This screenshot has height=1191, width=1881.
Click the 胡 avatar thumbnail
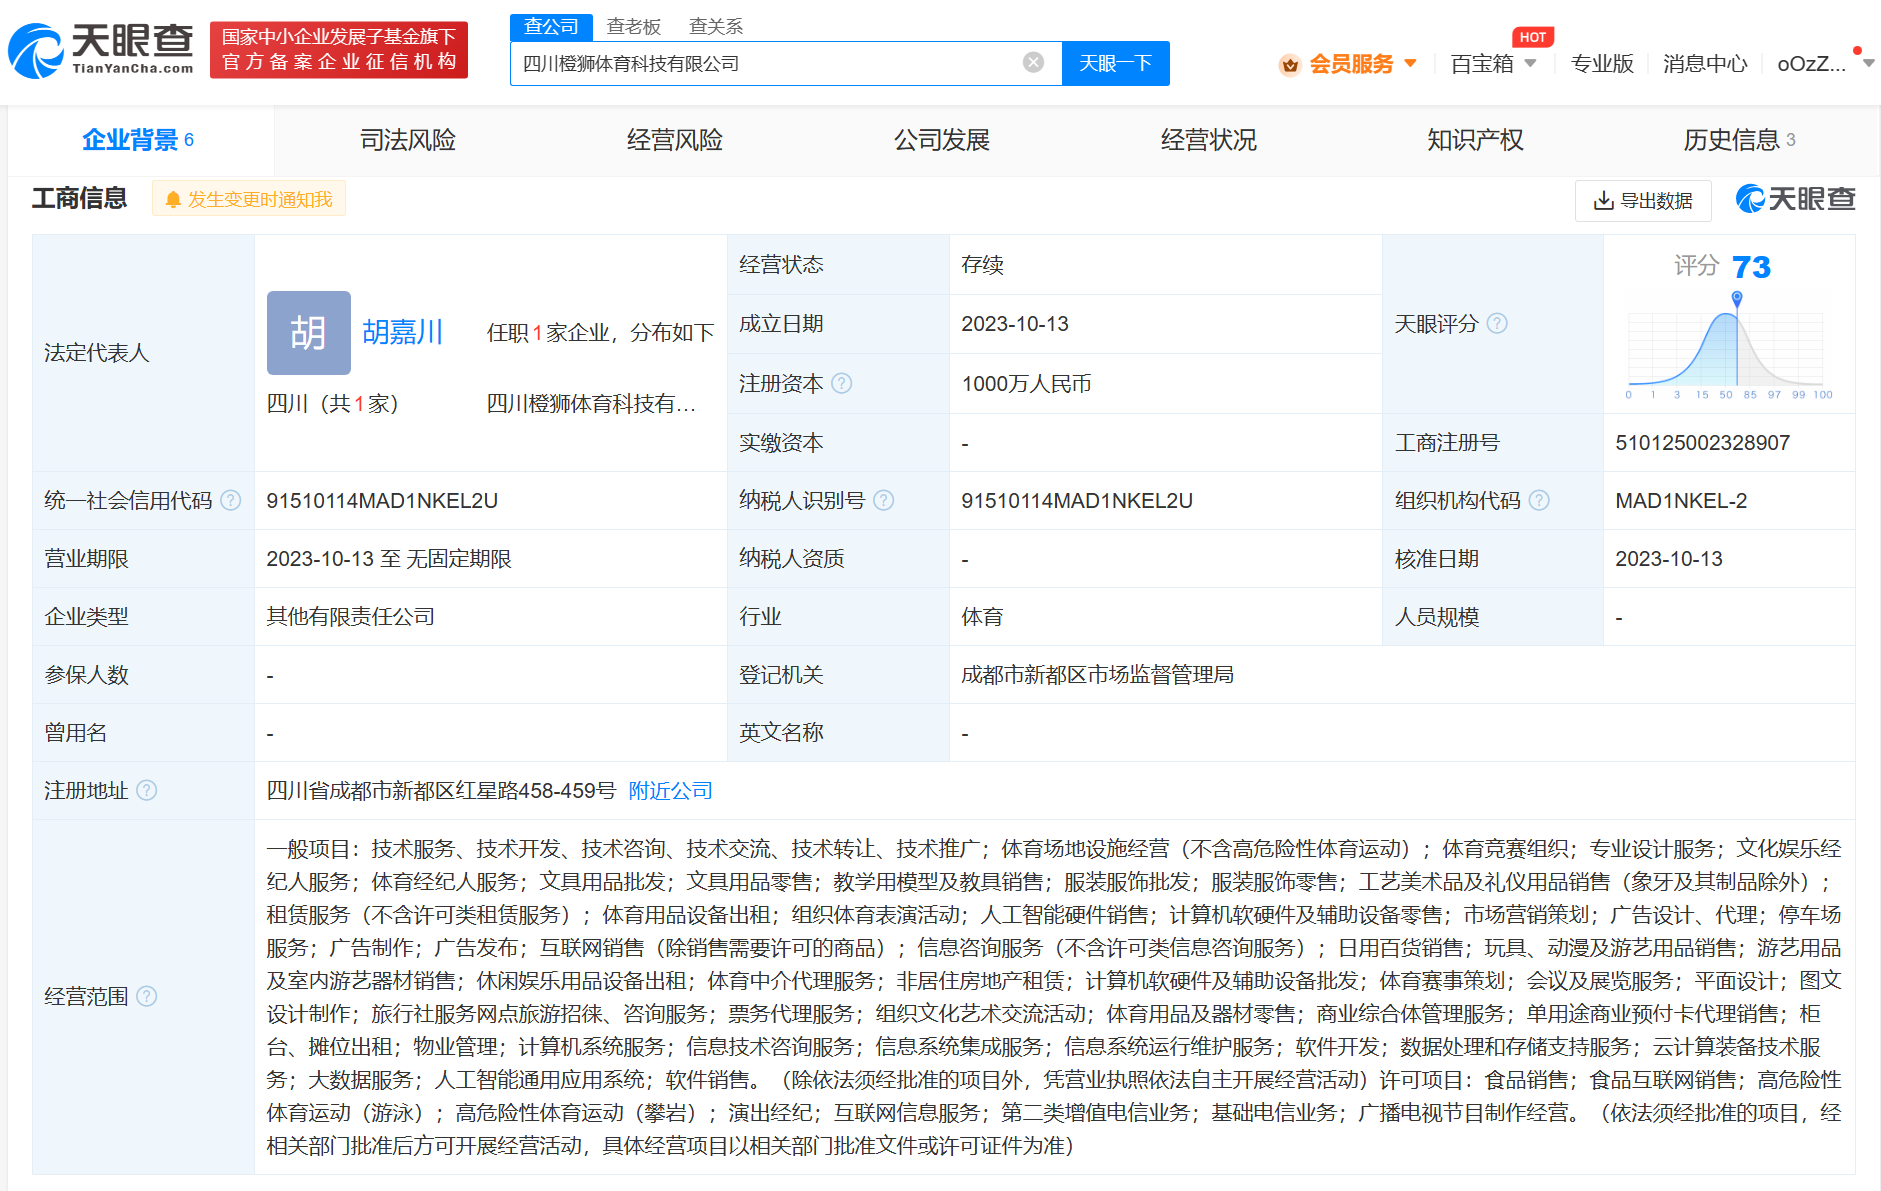[308, 333]
